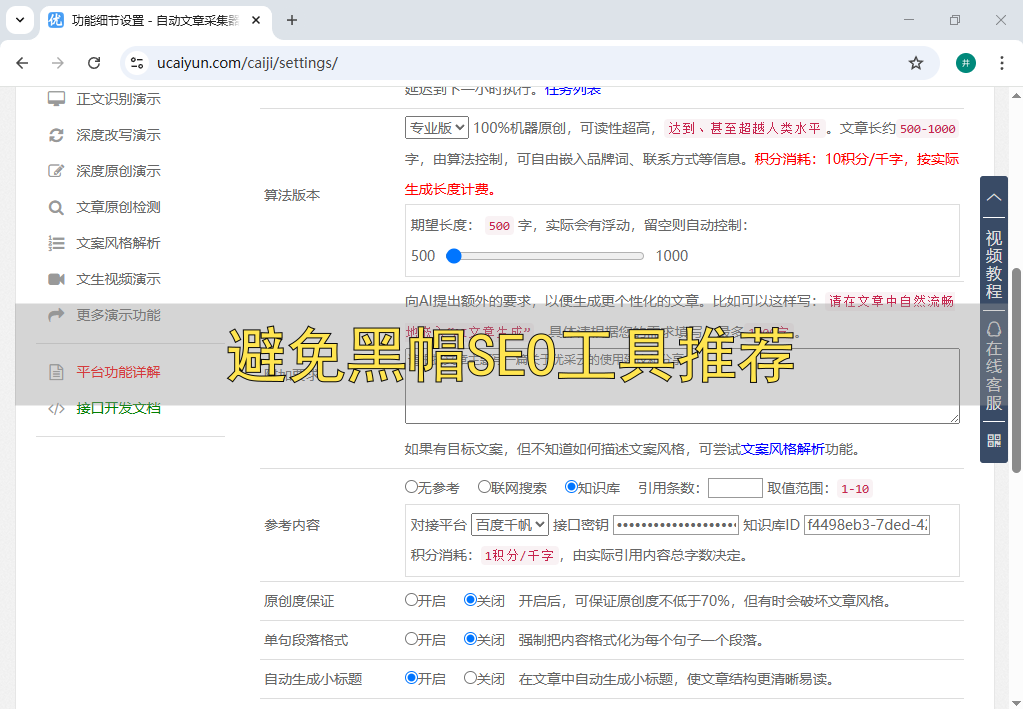Bookmark this page with star icon
Viewport: 1023px width, 709px height.
(x=916, y=63)
